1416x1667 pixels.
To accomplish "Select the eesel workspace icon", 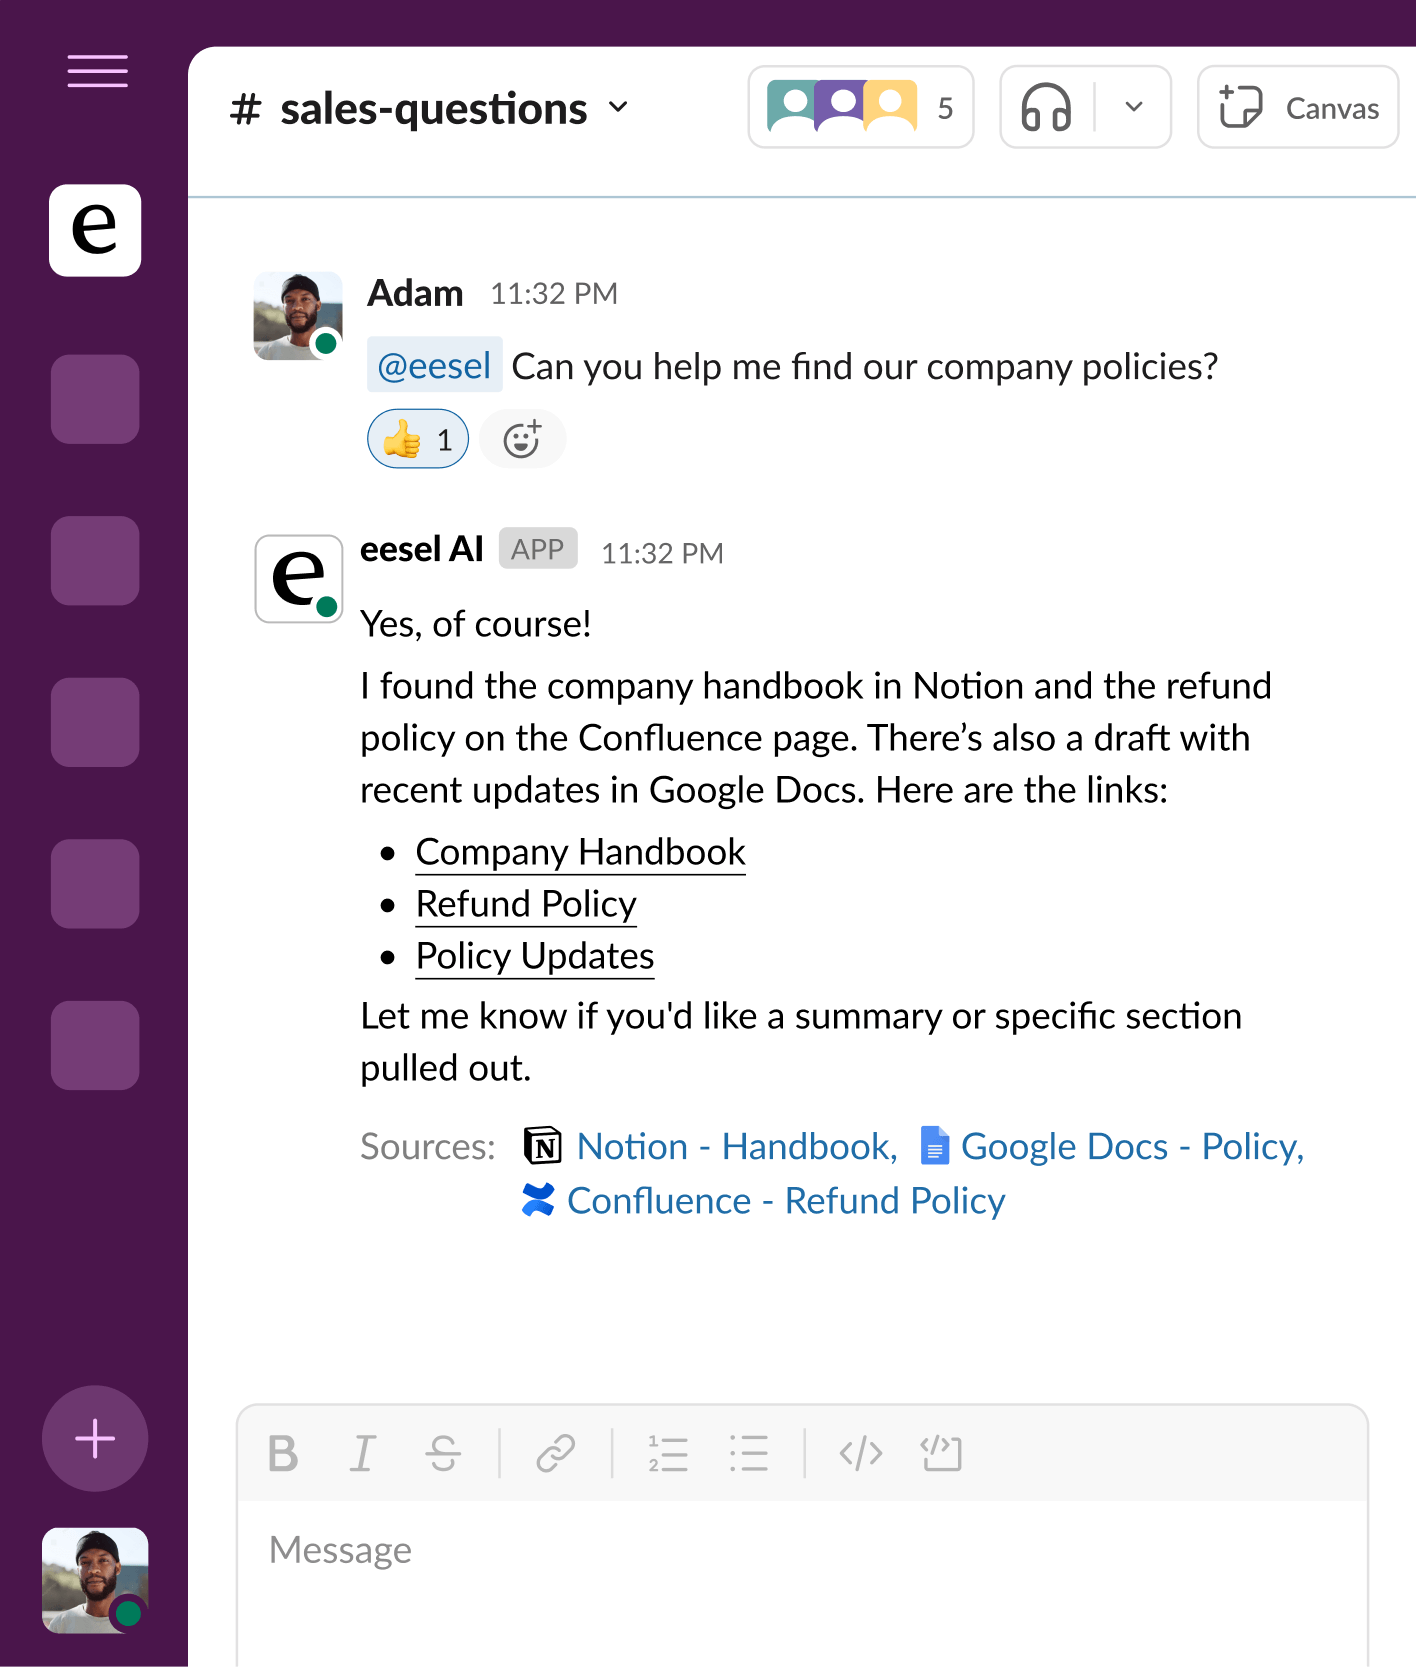I will click(95, 230).
